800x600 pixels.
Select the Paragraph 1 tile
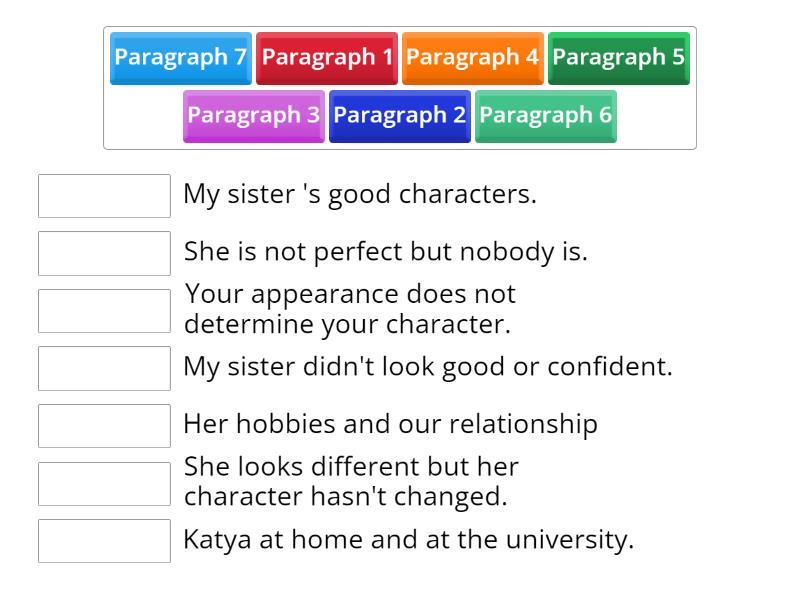[x=328, y=57]
